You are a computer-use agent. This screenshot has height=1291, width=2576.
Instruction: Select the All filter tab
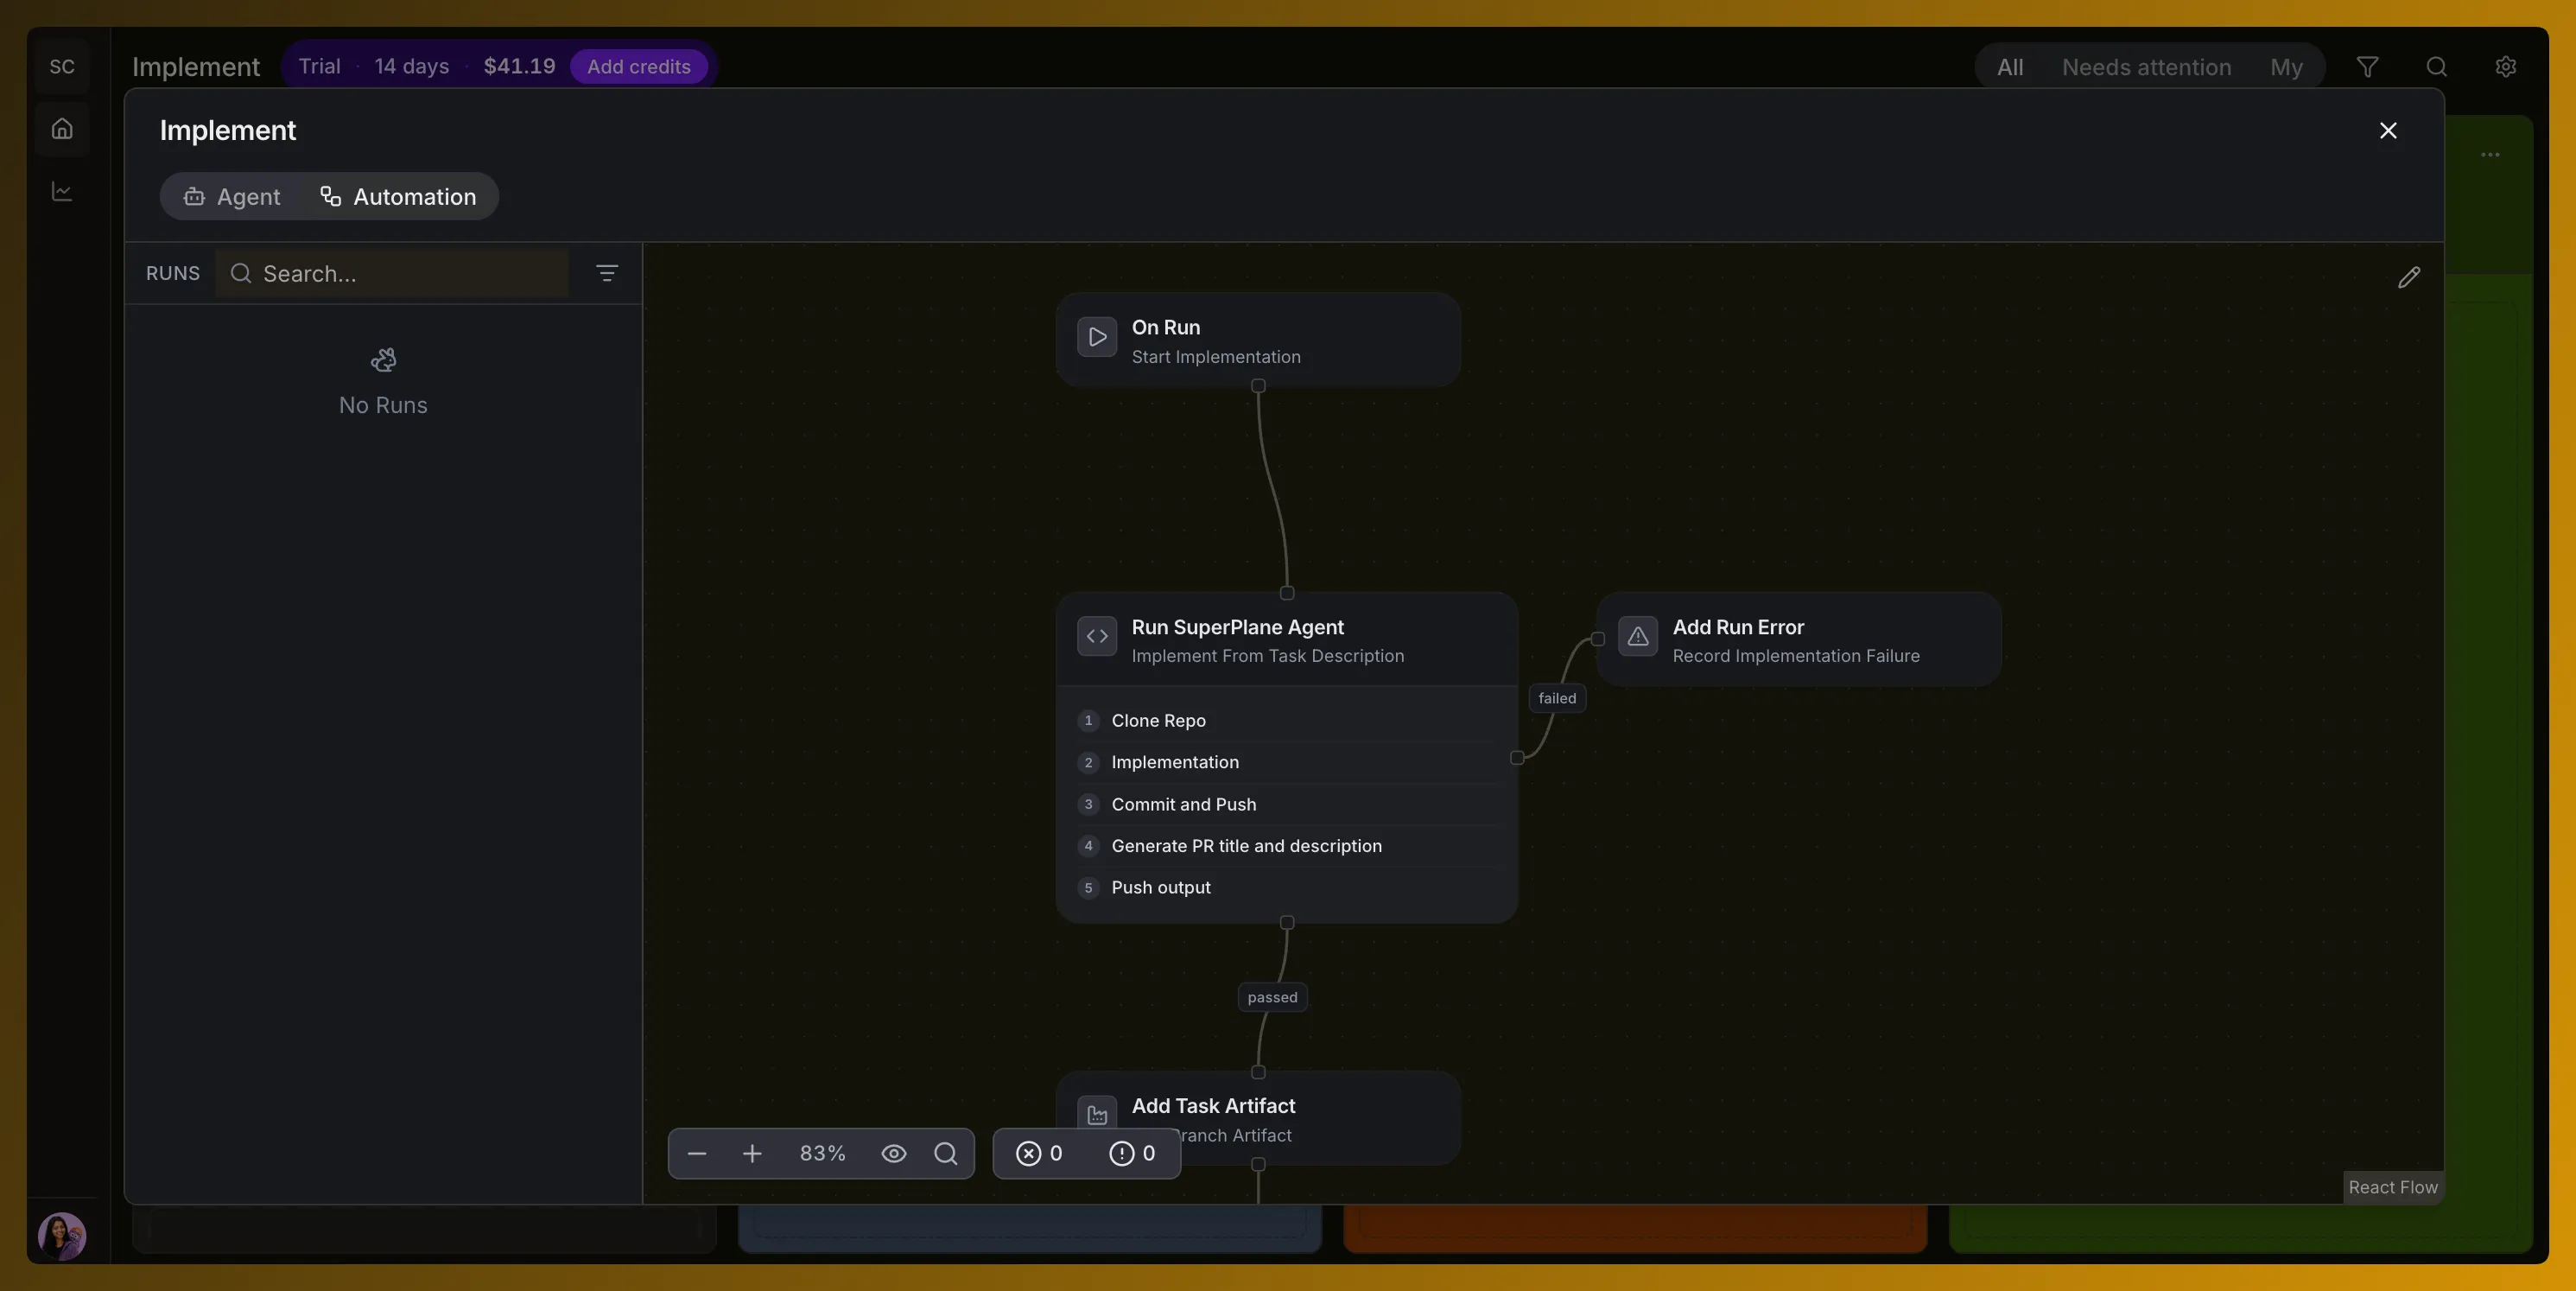[x=2010, y=67]
